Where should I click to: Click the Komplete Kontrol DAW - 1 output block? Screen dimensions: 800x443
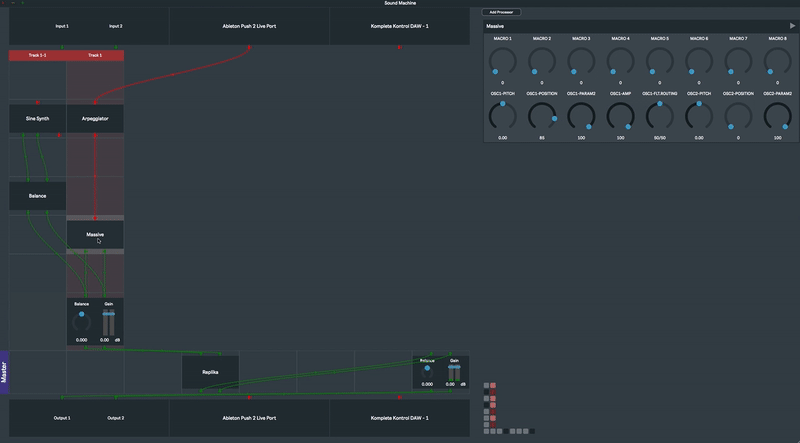coord(399,418)
